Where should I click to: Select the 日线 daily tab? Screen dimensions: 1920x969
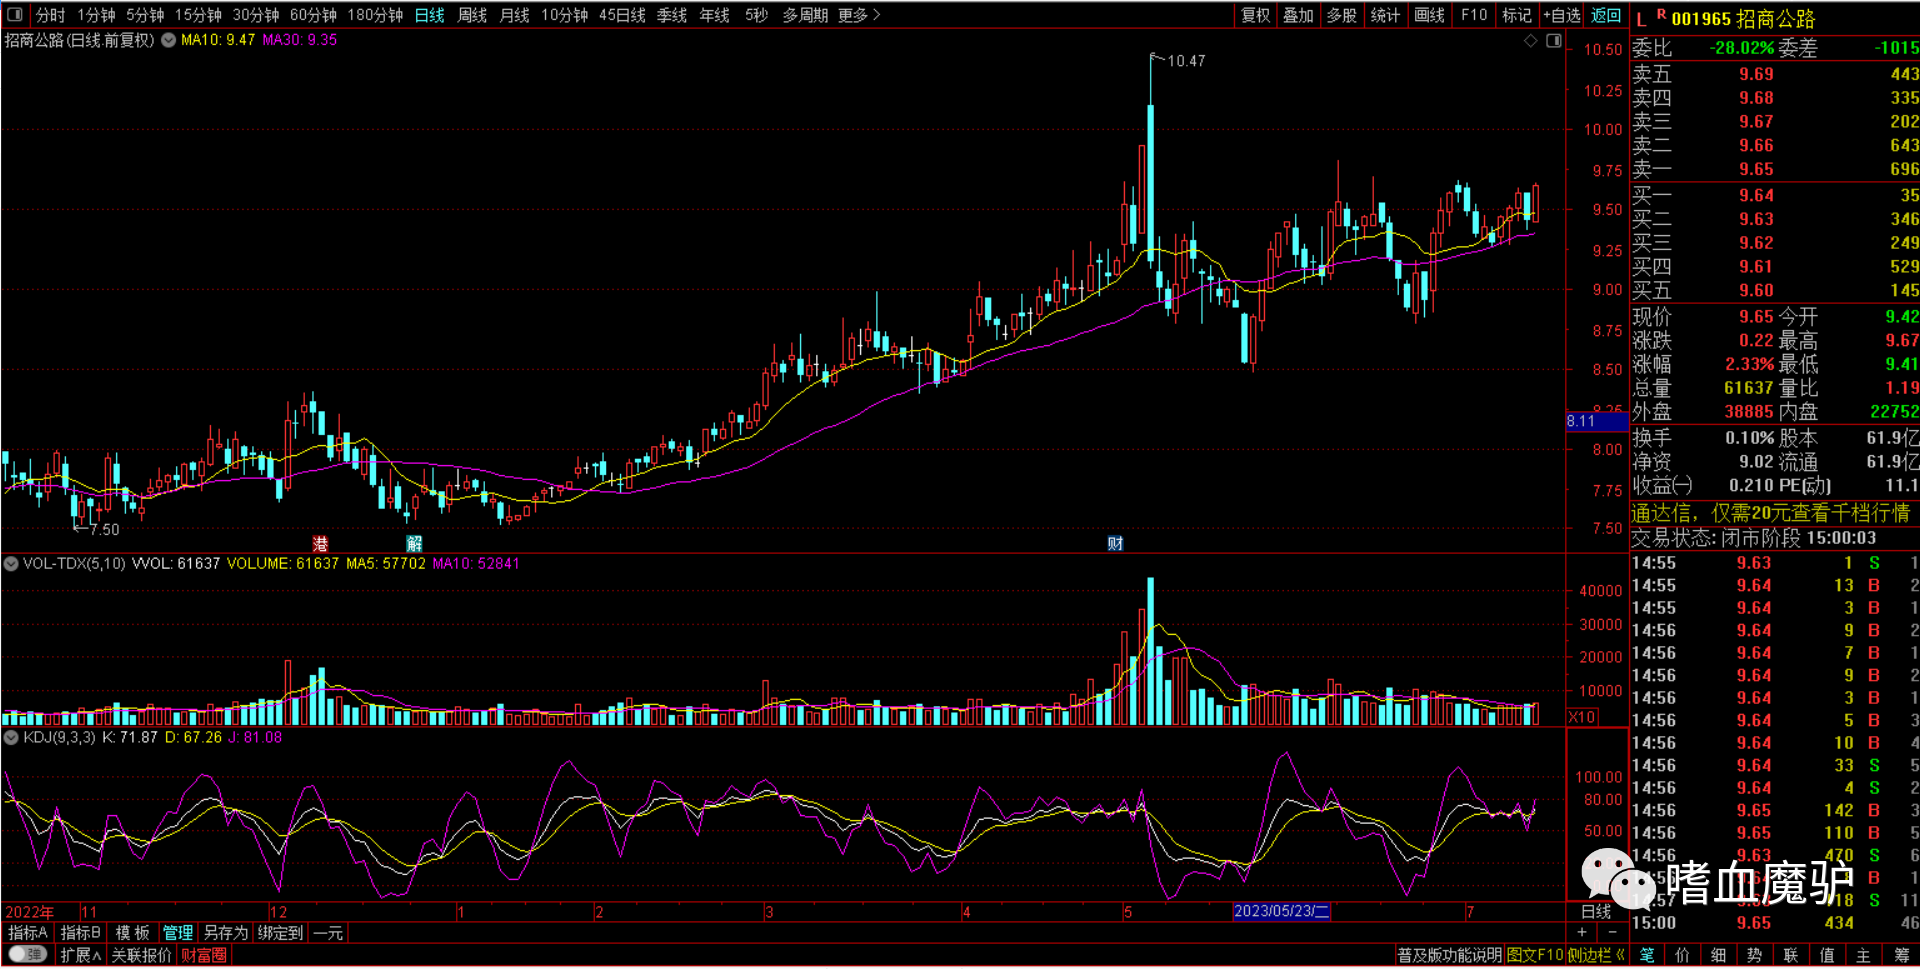point(429,15)
